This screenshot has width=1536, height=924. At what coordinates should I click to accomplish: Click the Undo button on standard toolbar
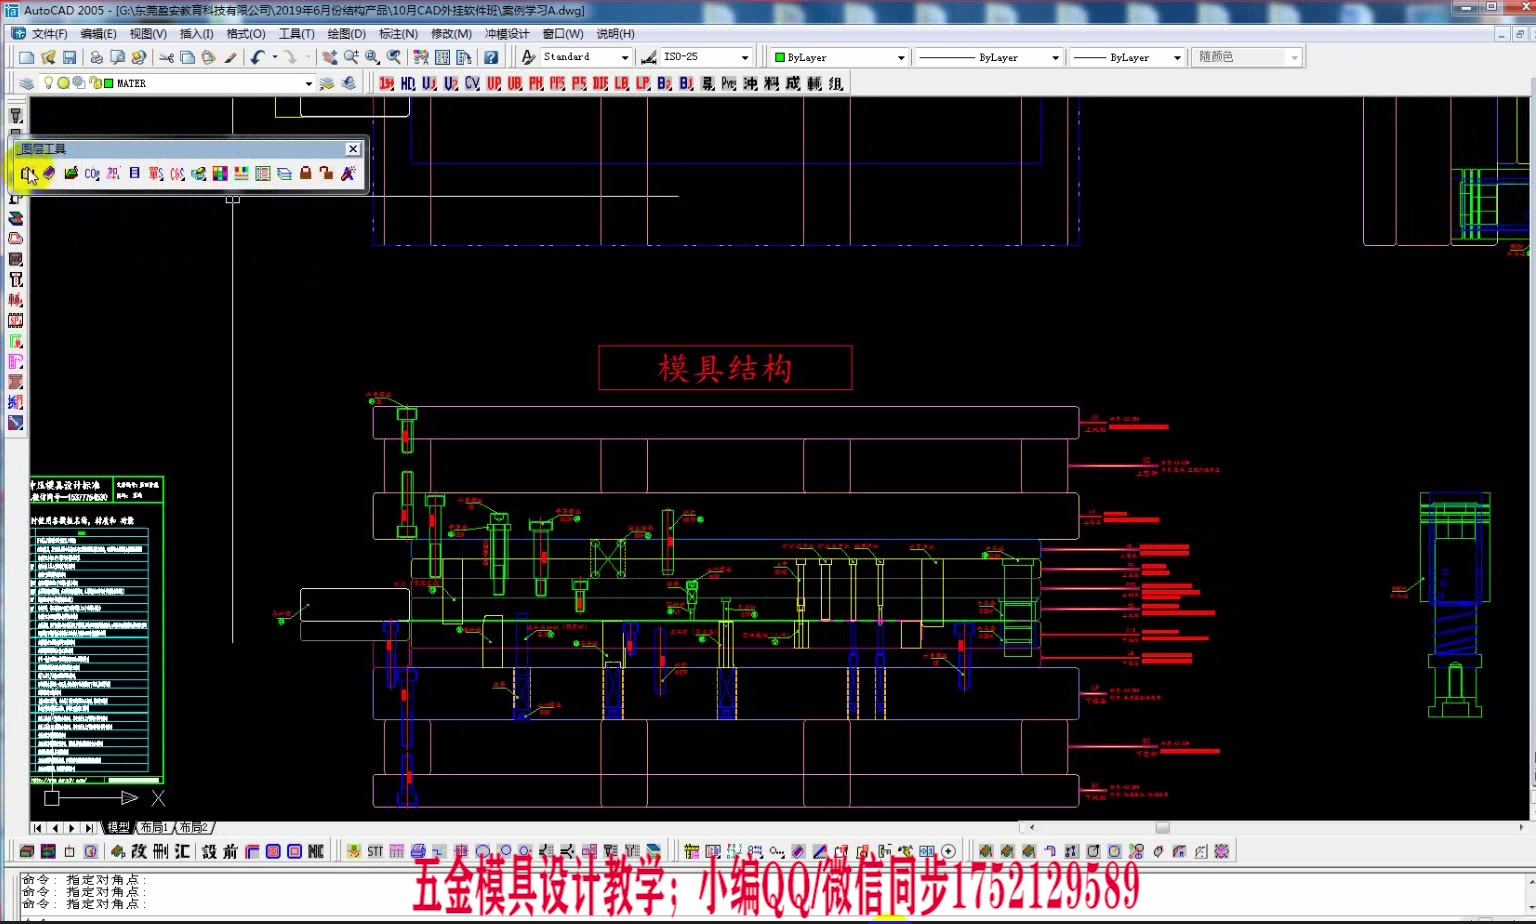[258, 57]
